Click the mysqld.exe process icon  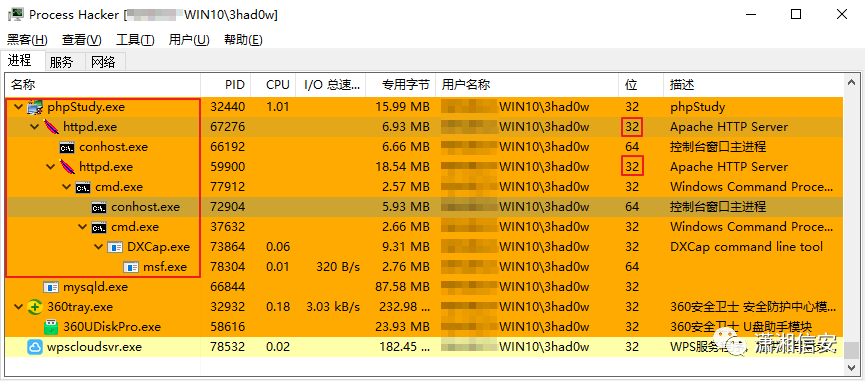pos(51,287)
